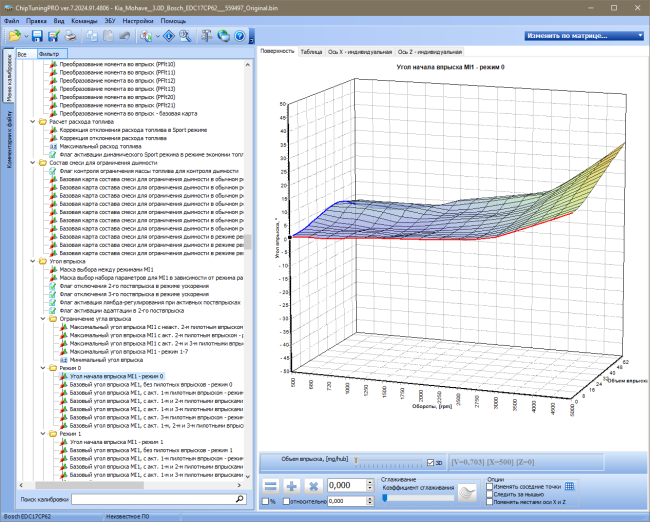Switch to the 'Ось Z - индивидуальная' tab
Screen dimensions: 650x522
tap(429, 52)
